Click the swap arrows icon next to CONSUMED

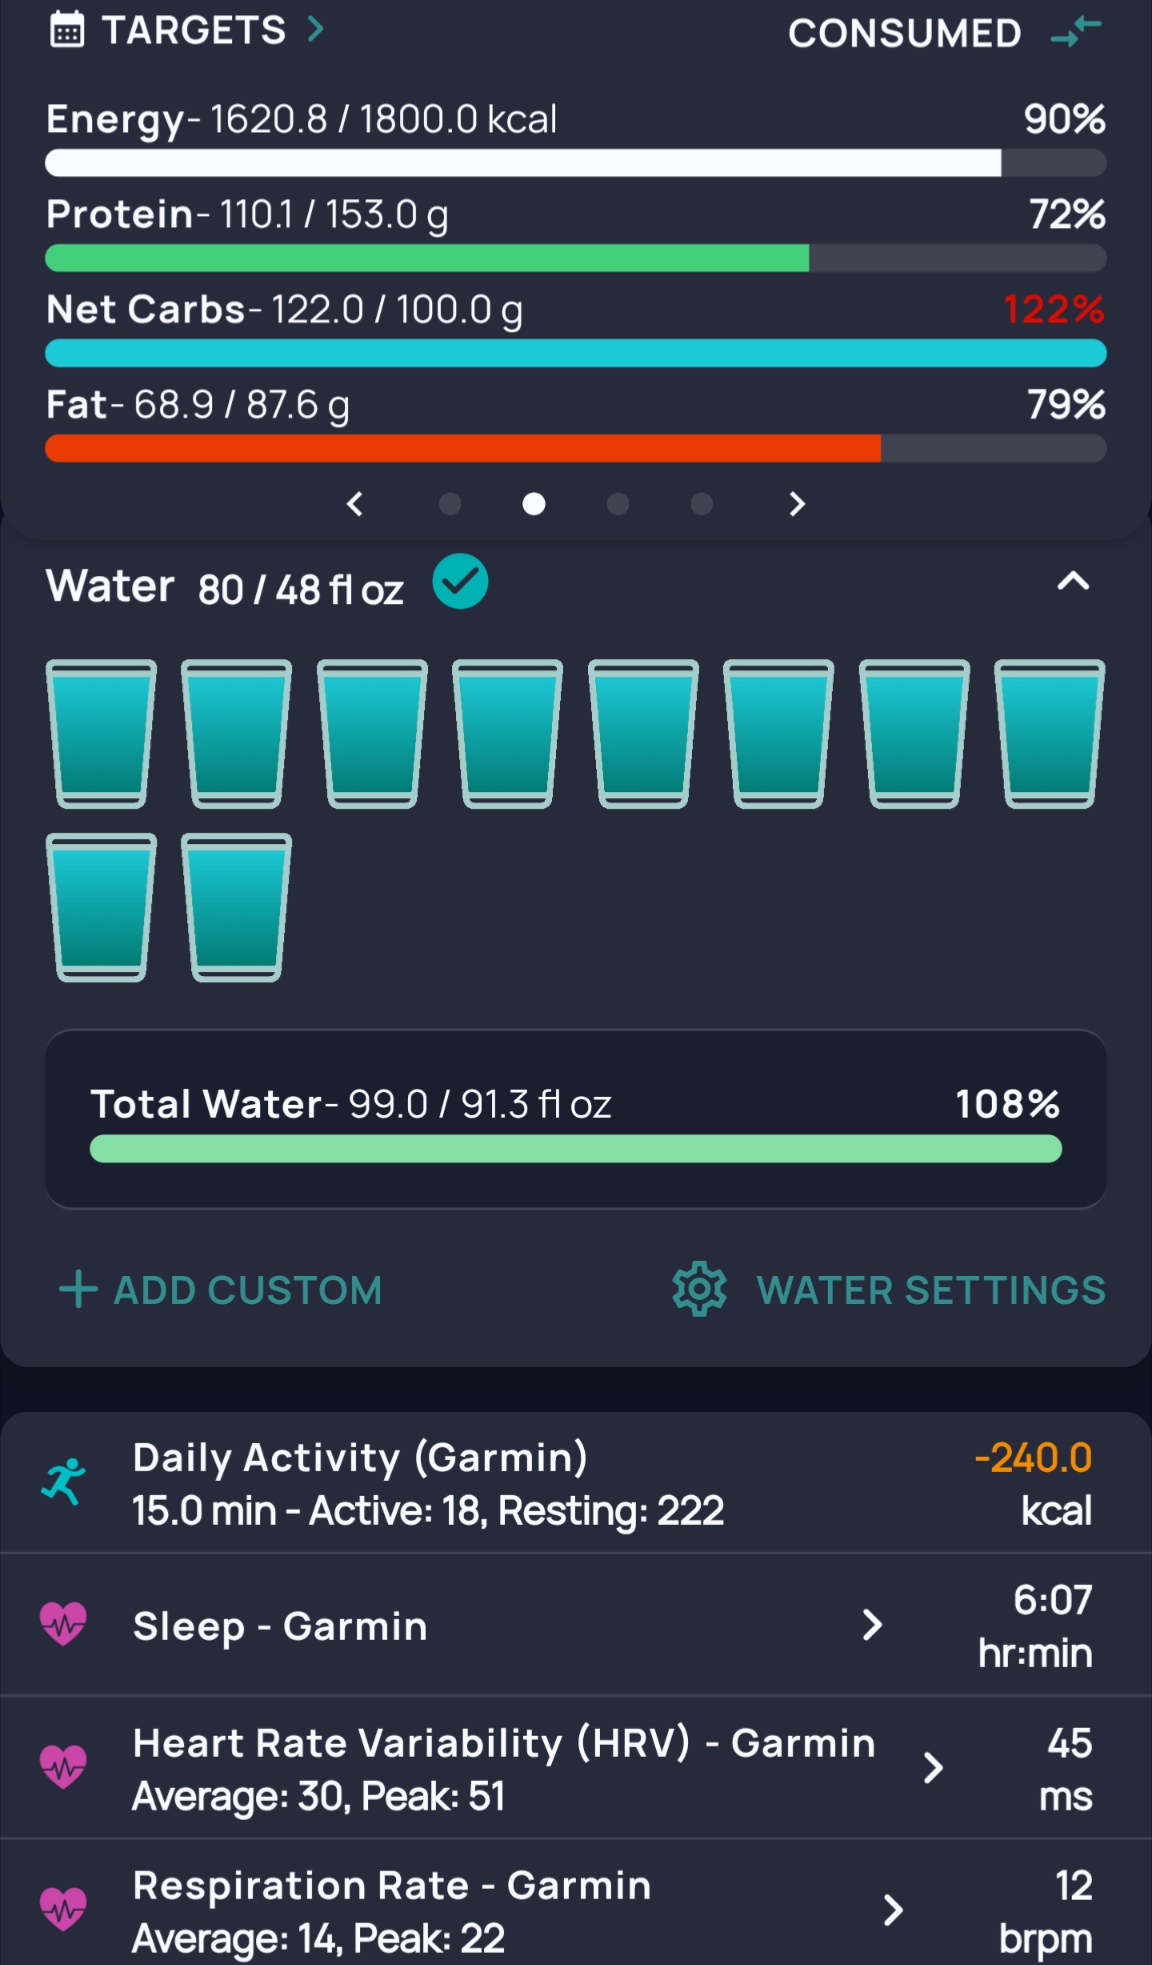[1076, 32]
